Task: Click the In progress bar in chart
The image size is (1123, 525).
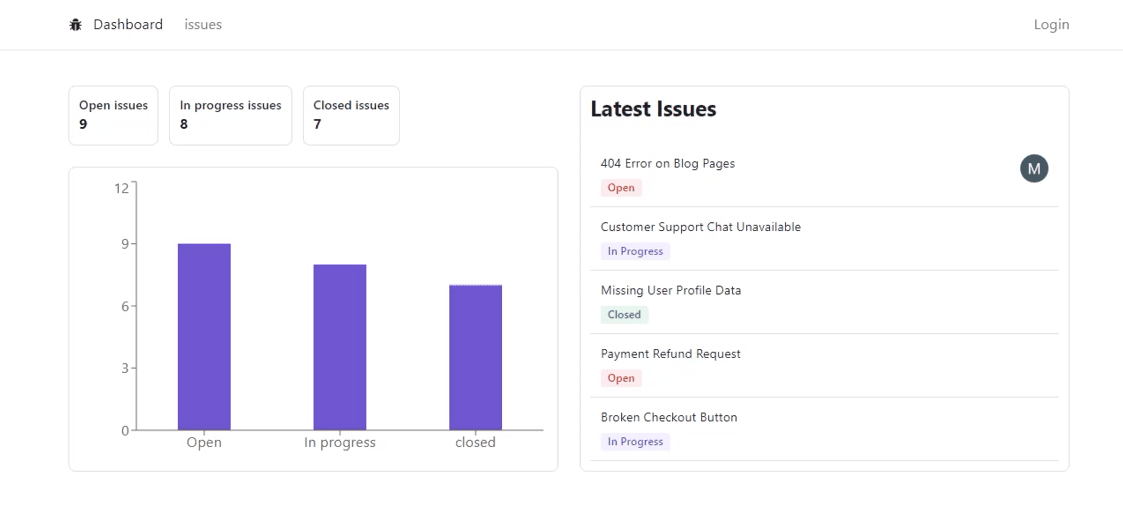Action: click(340, 347)
